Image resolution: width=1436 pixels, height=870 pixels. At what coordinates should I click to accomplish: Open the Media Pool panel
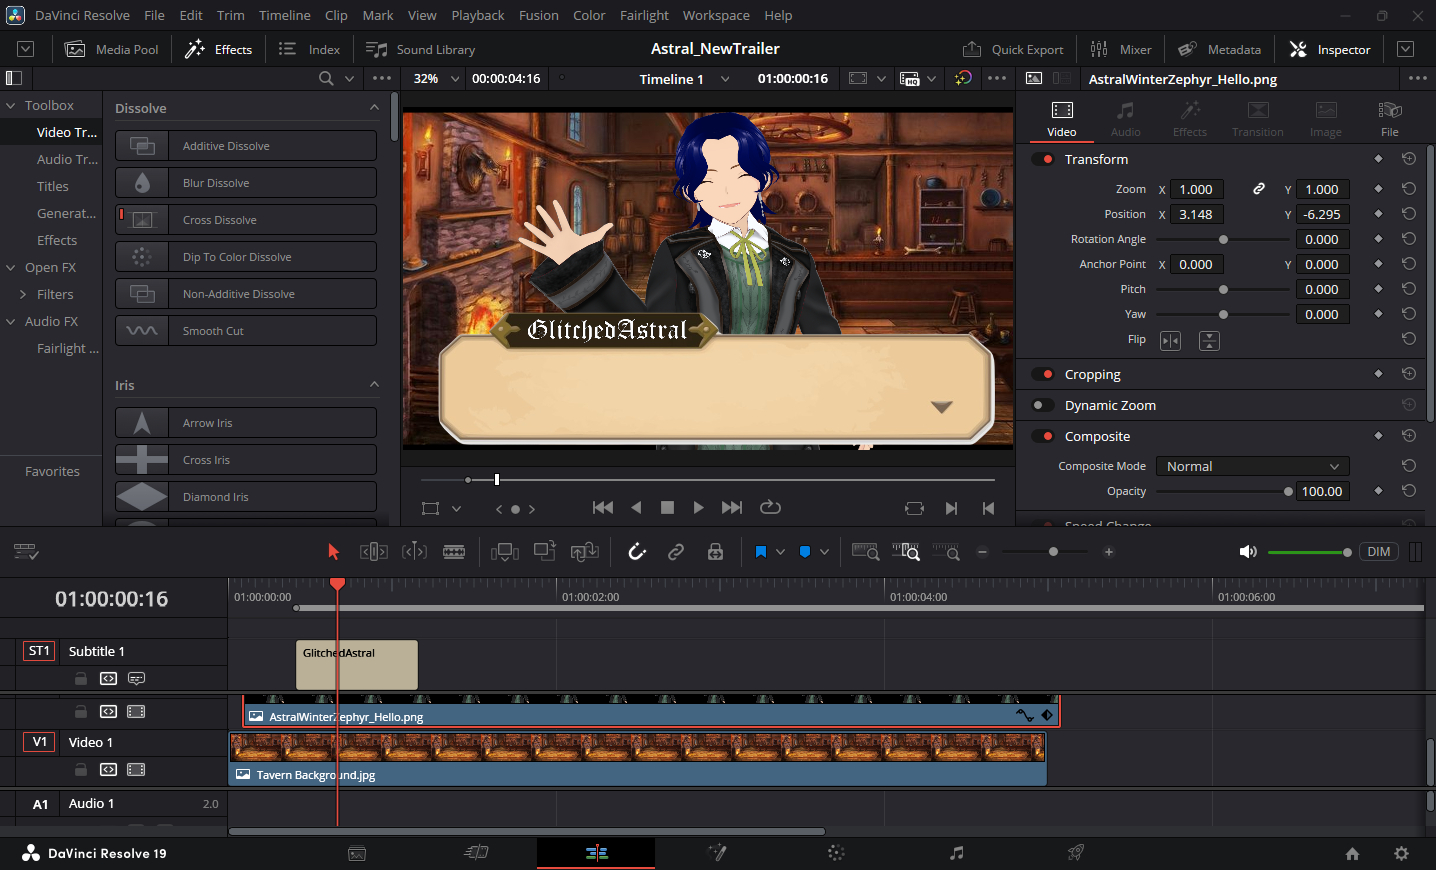[x=112, y=49]
